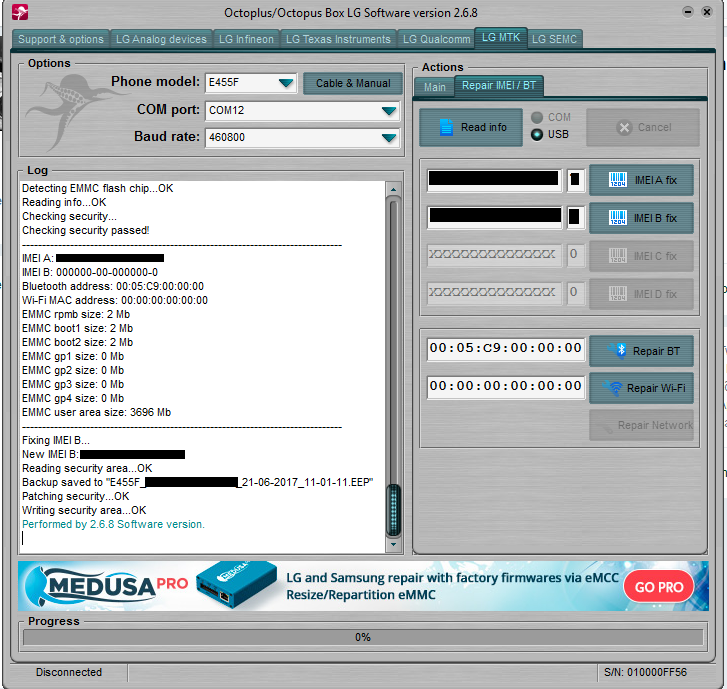This screenshot has height=689, width=727.
Task: Click log line 'Writing security area...OK'
Action: [x=84, y=510]
